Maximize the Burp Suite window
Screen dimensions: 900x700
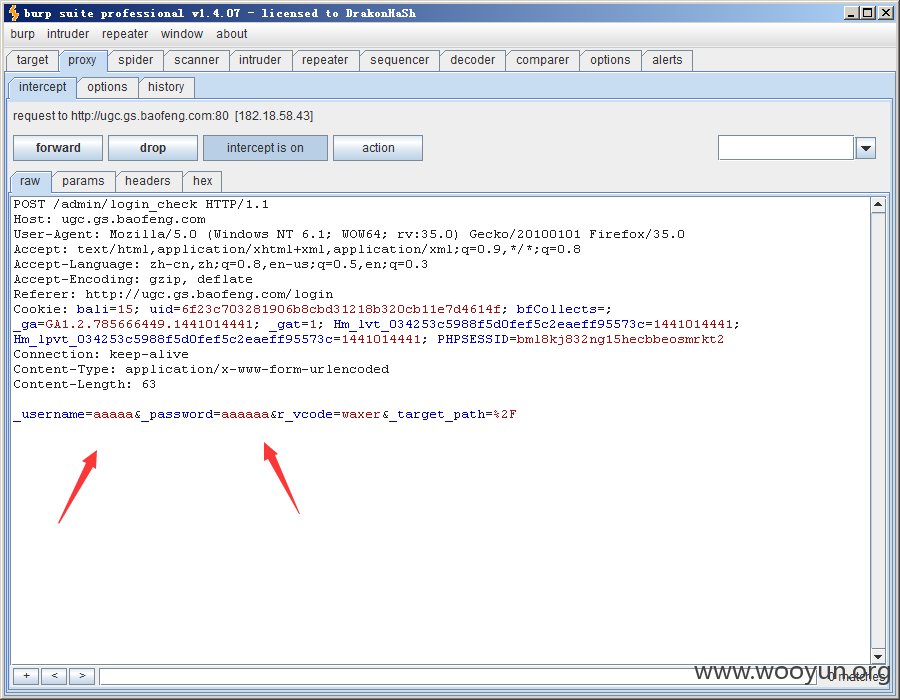click(868, 13)
